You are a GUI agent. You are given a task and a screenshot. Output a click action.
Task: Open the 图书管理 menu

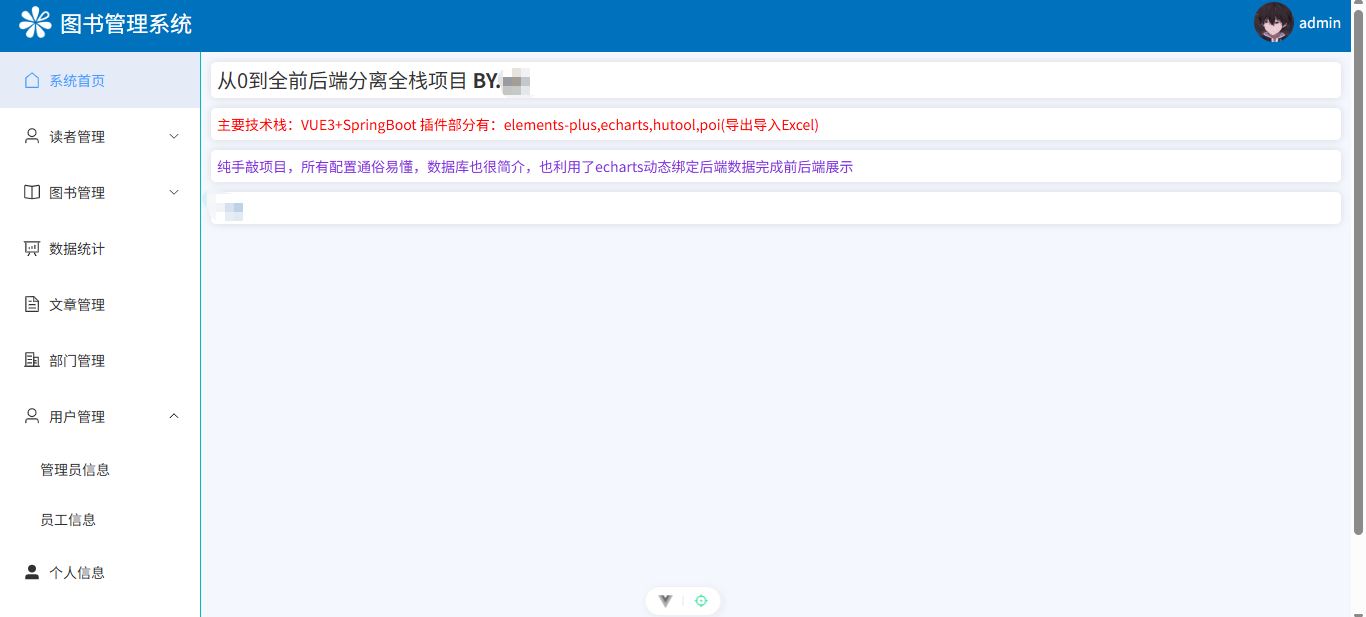pos(100,192)
